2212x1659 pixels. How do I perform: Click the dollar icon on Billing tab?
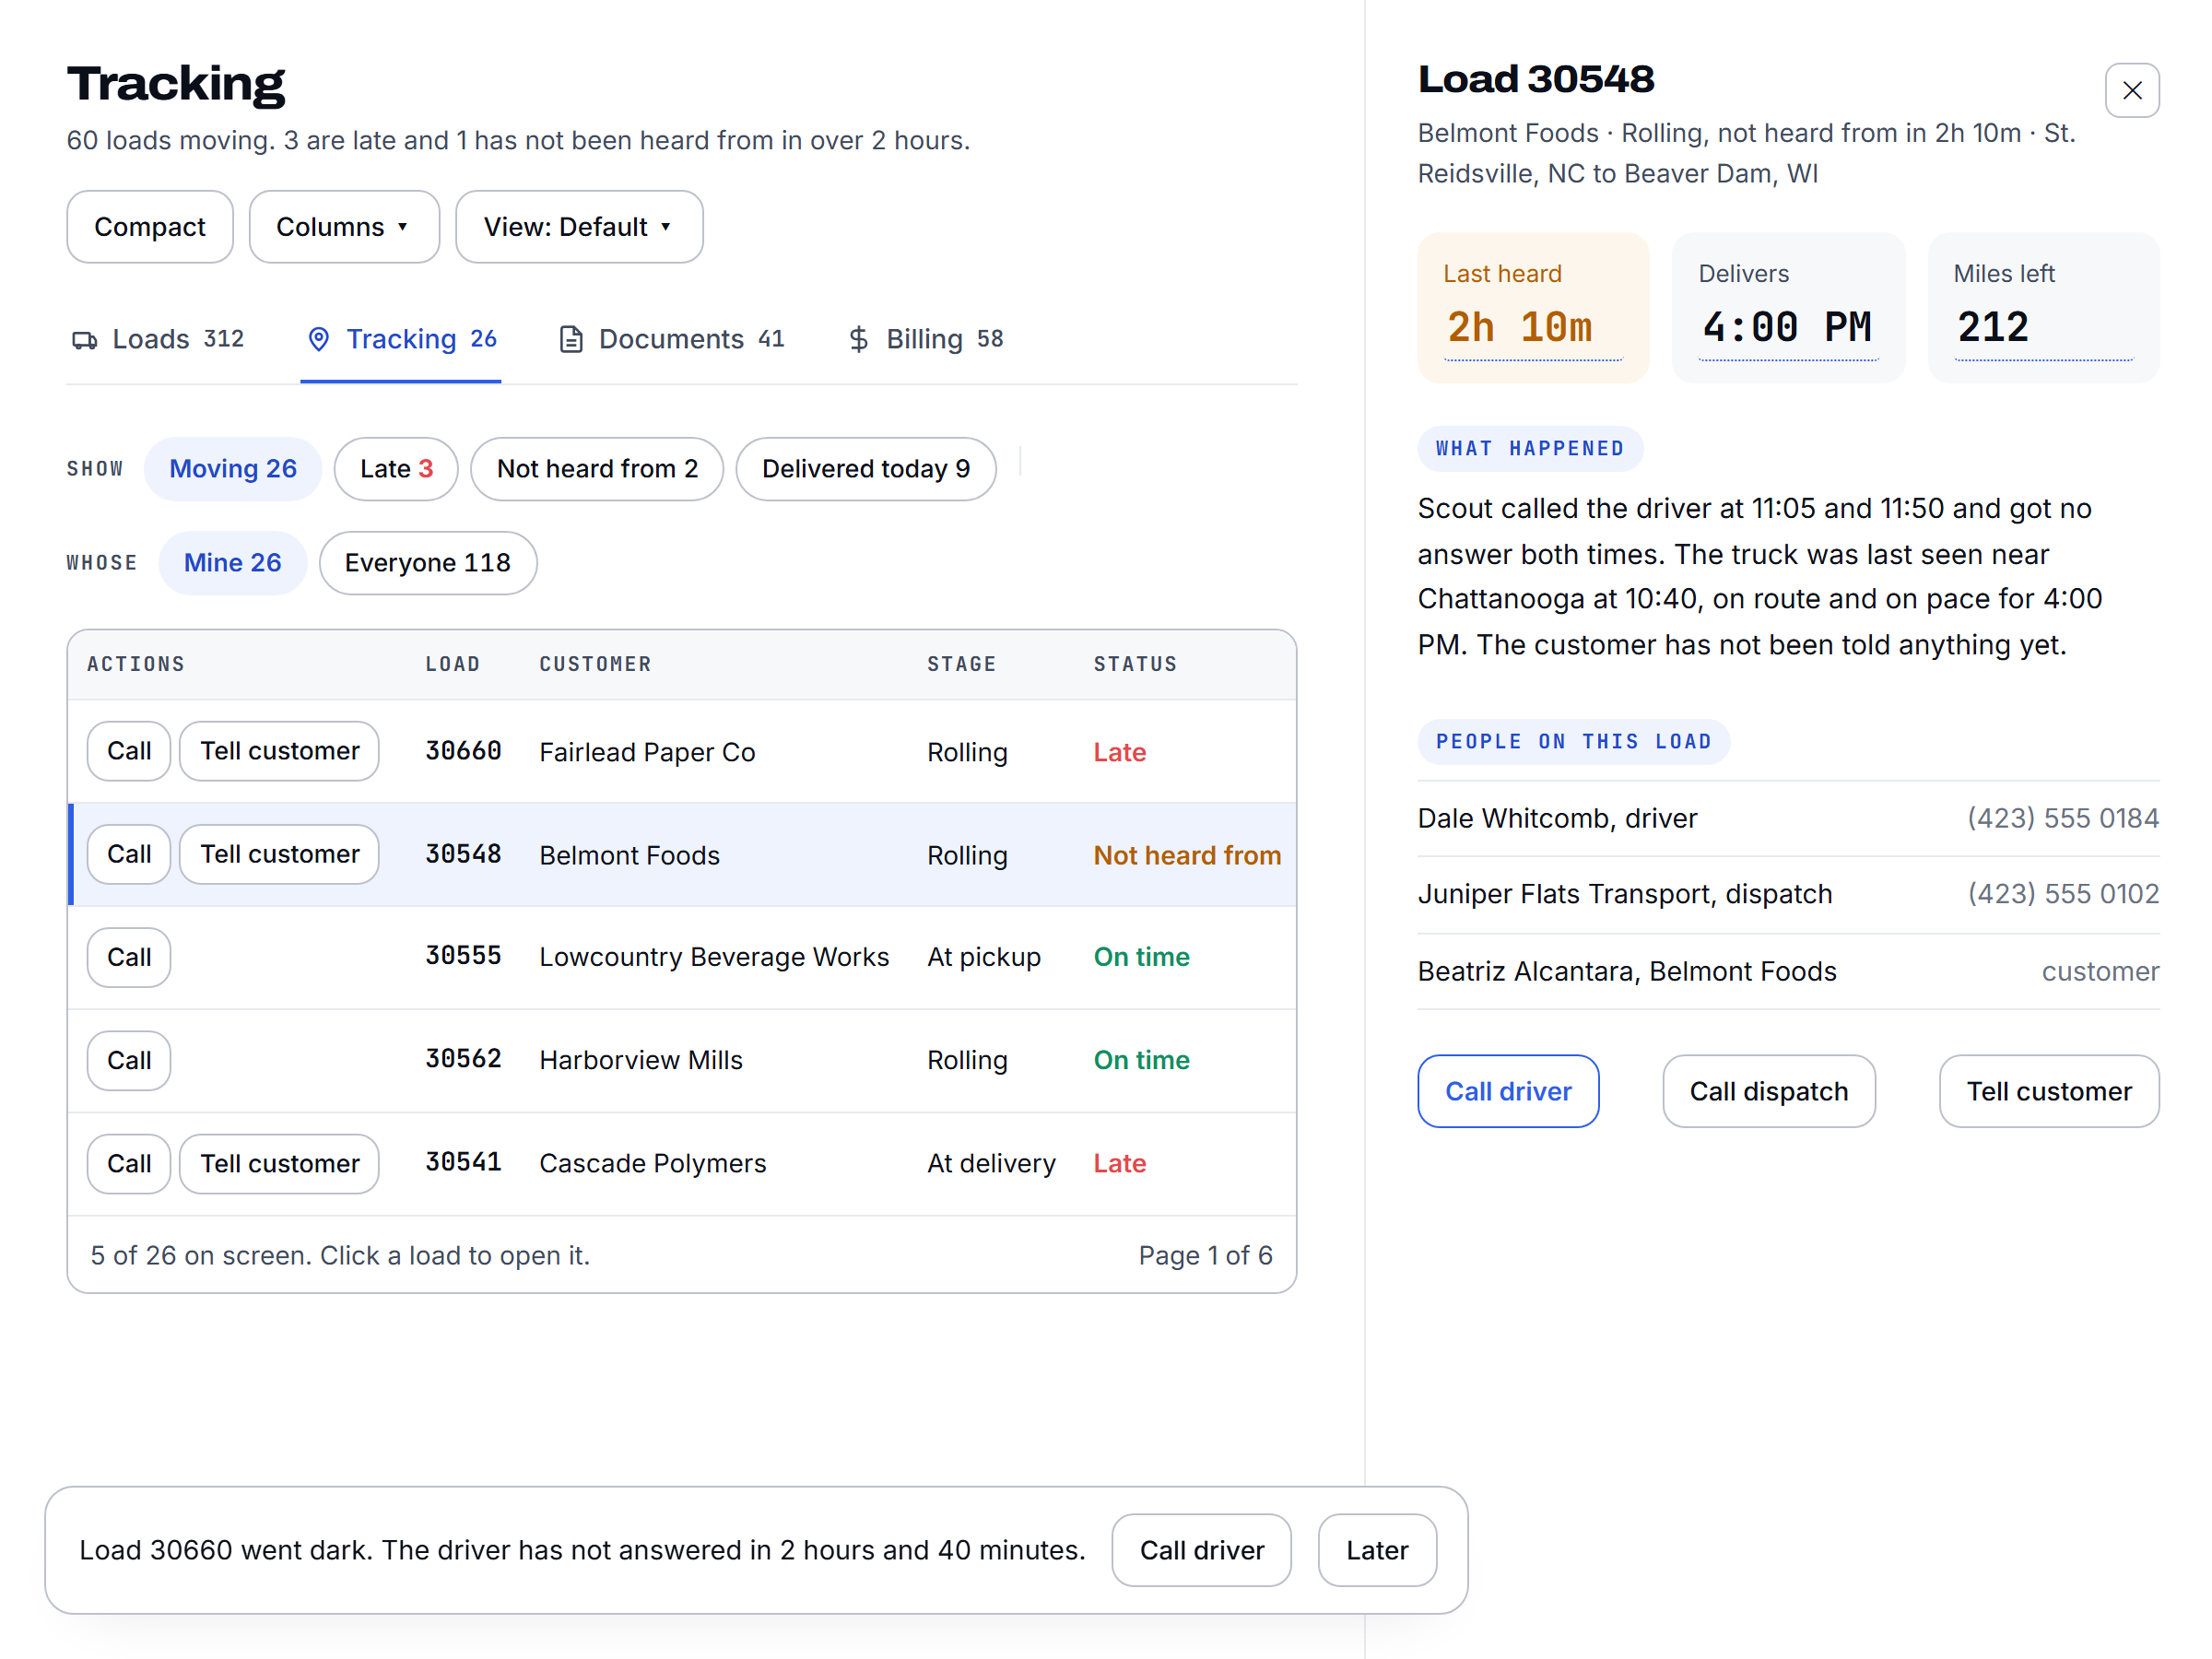tap(858, 340)
